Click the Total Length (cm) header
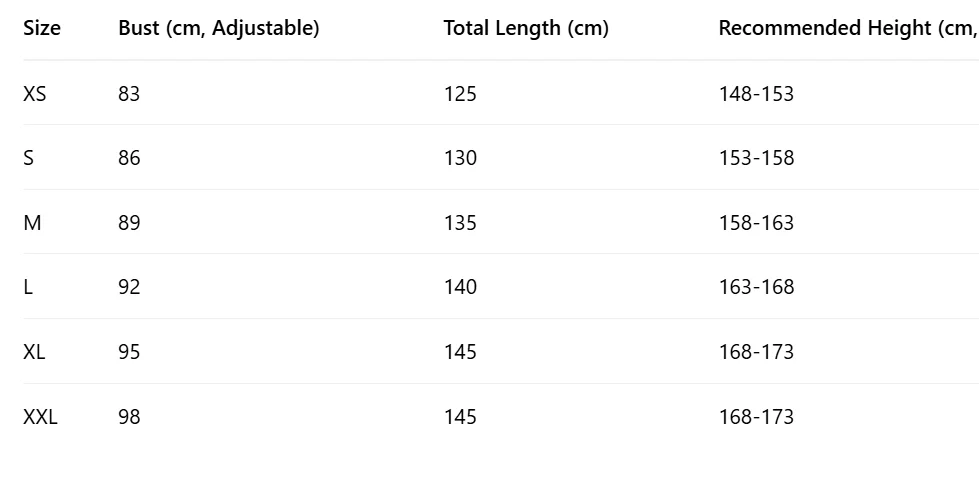Viewport: 979px width, 480px height. [526, 28]
